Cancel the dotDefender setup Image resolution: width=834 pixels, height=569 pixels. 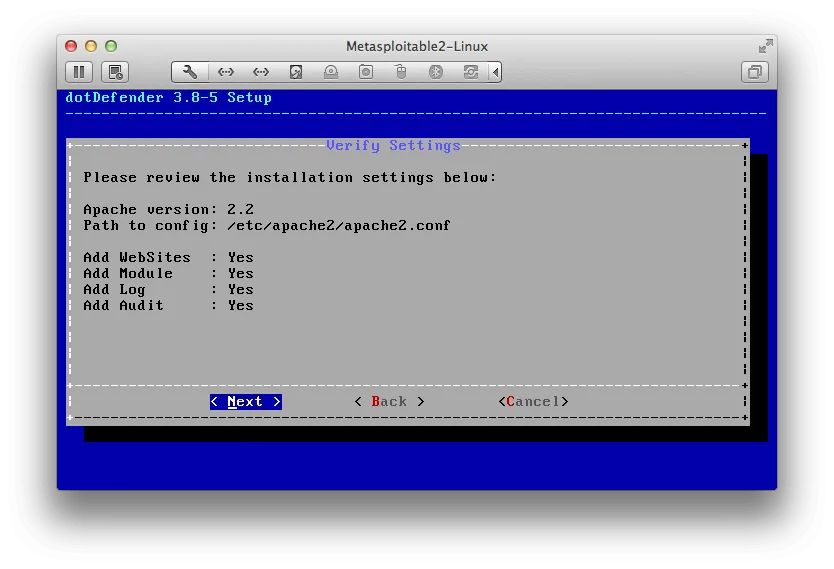coord(533,402)
